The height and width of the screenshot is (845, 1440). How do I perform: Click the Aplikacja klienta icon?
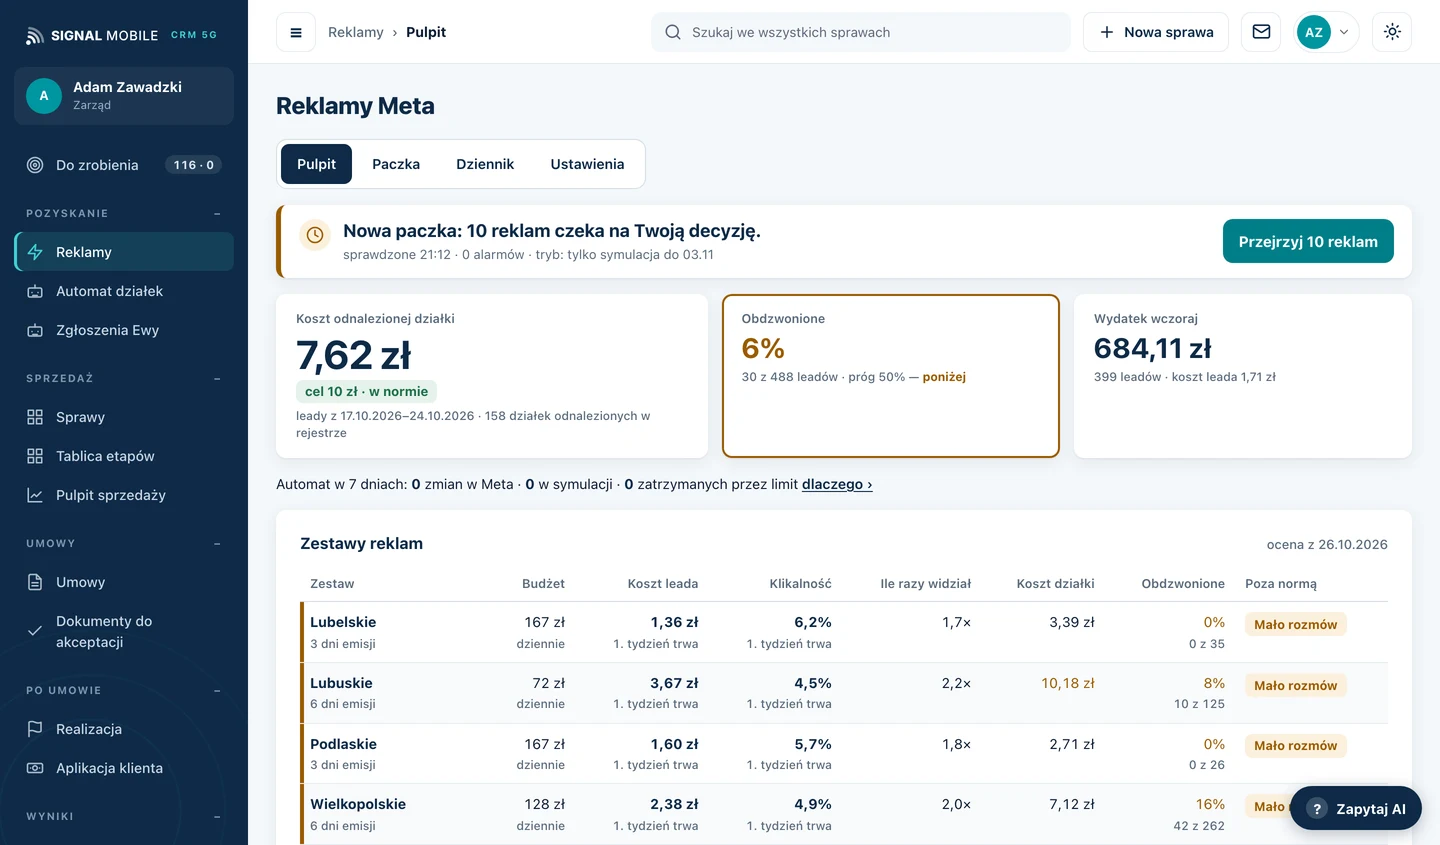click(35, 768)
